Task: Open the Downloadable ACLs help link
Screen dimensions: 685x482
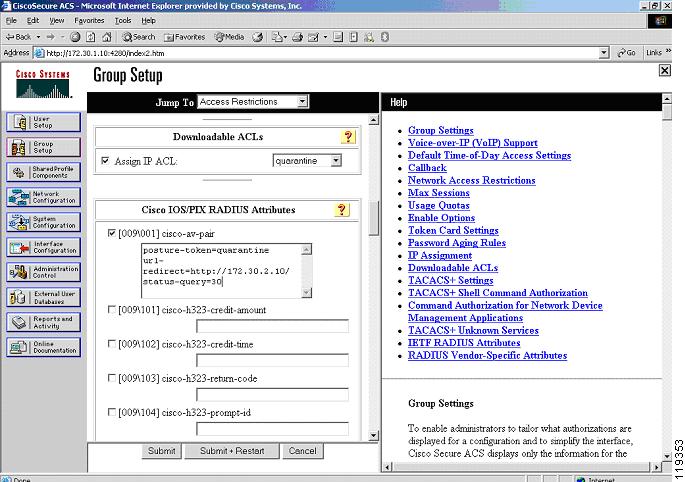Action: (x=453, y=268)
